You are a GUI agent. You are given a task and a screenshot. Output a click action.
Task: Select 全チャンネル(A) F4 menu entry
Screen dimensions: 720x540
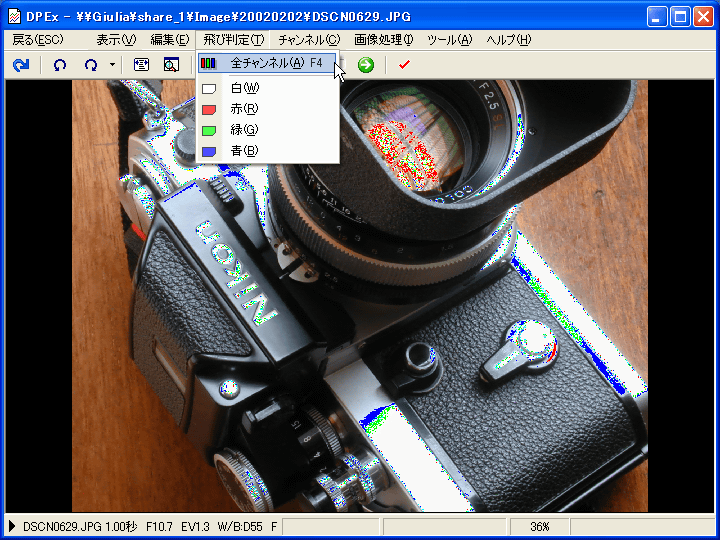[x=267, y=63]
